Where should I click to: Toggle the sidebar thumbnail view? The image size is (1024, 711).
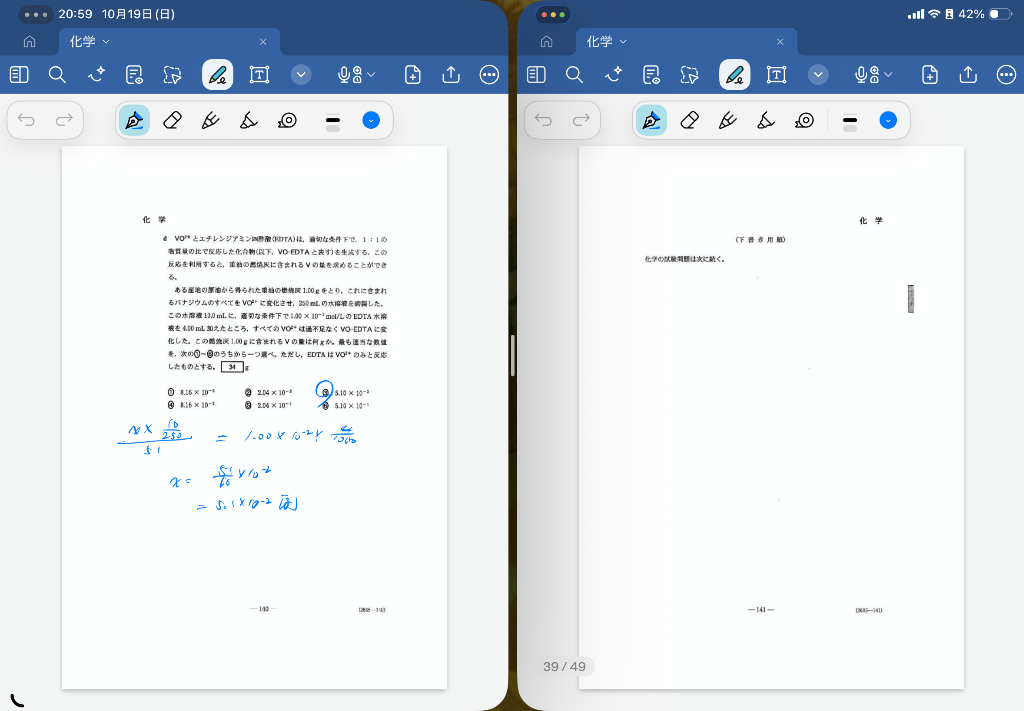(x=17, y=74)
